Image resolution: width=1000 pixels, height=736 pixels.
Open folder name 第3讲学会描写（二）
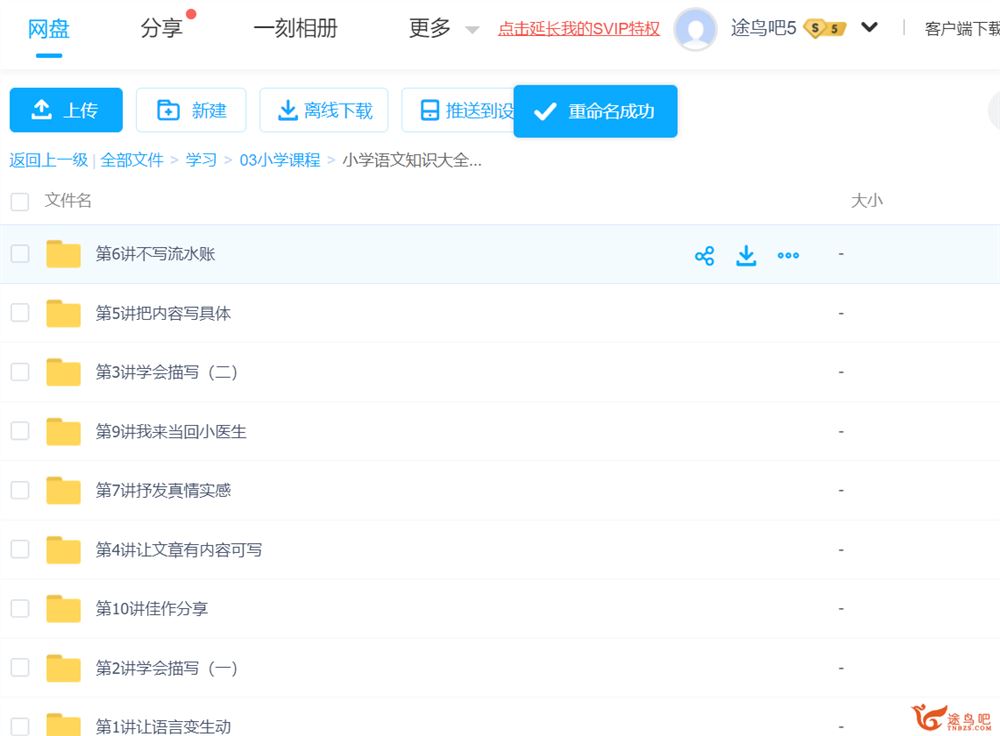pos(166,372)
